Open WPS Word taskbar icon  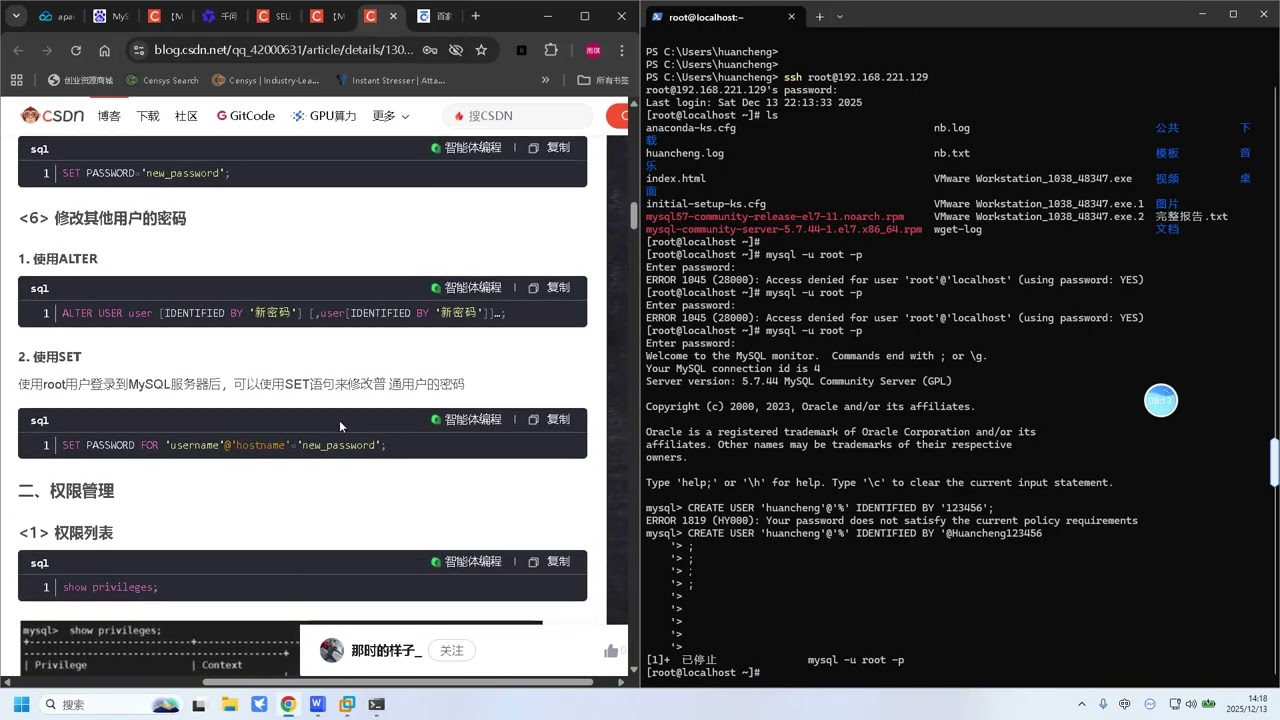pyautogui.click(x=317, y=705)
